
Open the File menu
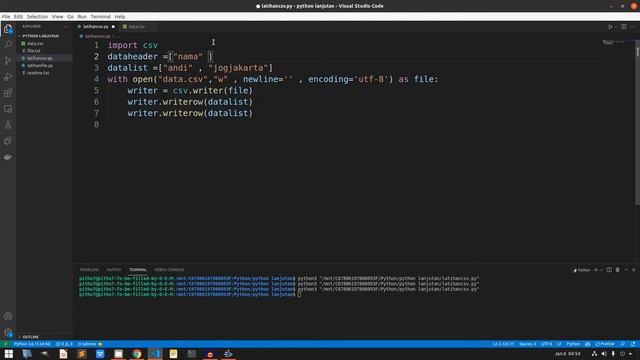tap(6, 17)
